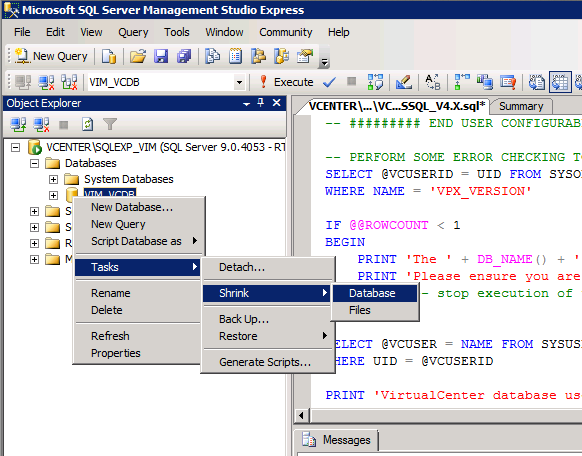Viewport: 582px width, 456px height.
Task: Select Database in the Shrink submenu
Action: coord(375,293)
